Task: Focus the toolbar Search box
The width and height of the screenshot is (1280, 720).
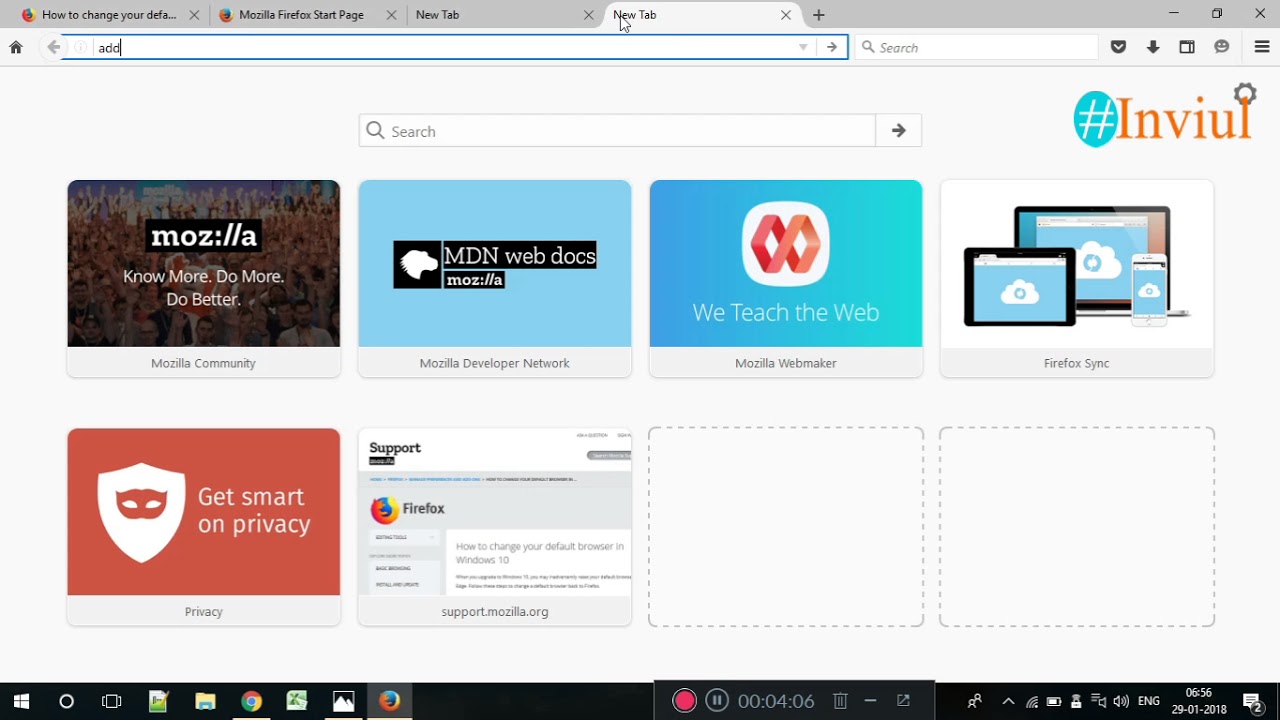Action: point(977,47)
